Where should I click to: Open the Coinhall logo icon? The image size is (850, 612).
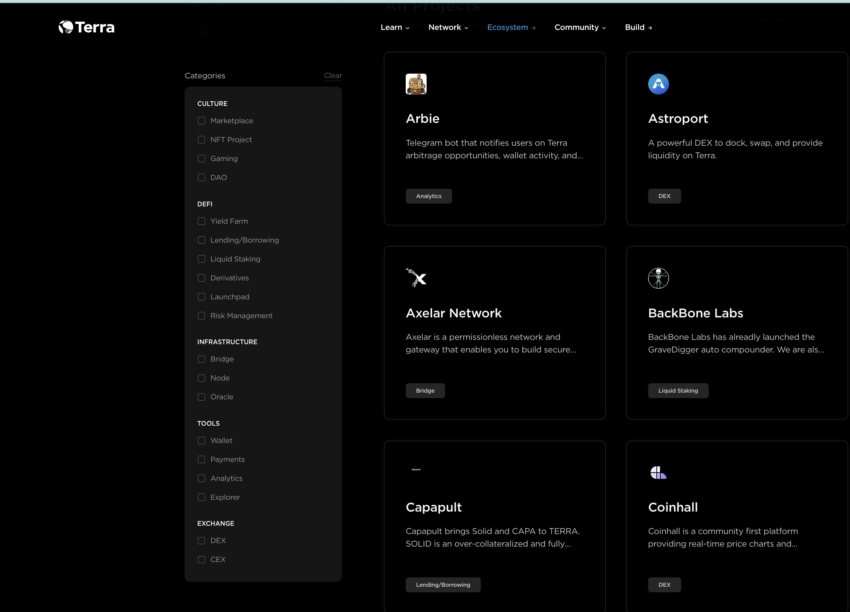[658, 472]
